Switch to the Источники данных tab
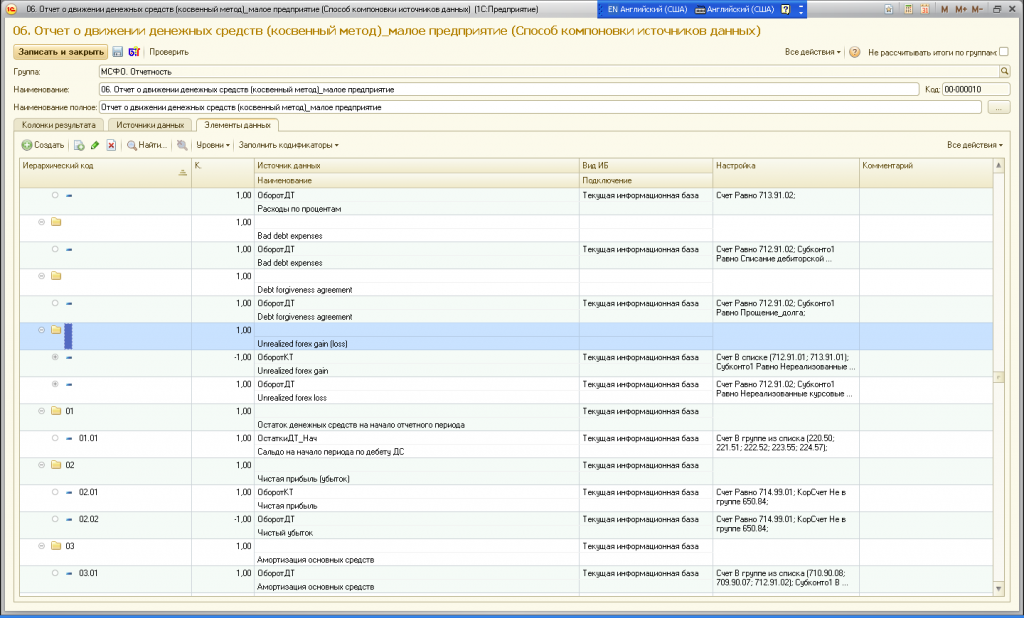Image resolution: width=1024 pixels, height=618 pixels. [150, 125]
